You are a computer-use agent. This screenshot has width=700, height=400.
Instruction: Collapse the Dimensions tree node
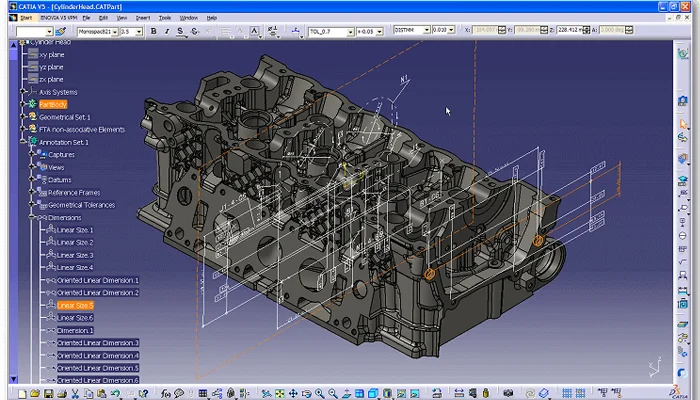[33, 217]
